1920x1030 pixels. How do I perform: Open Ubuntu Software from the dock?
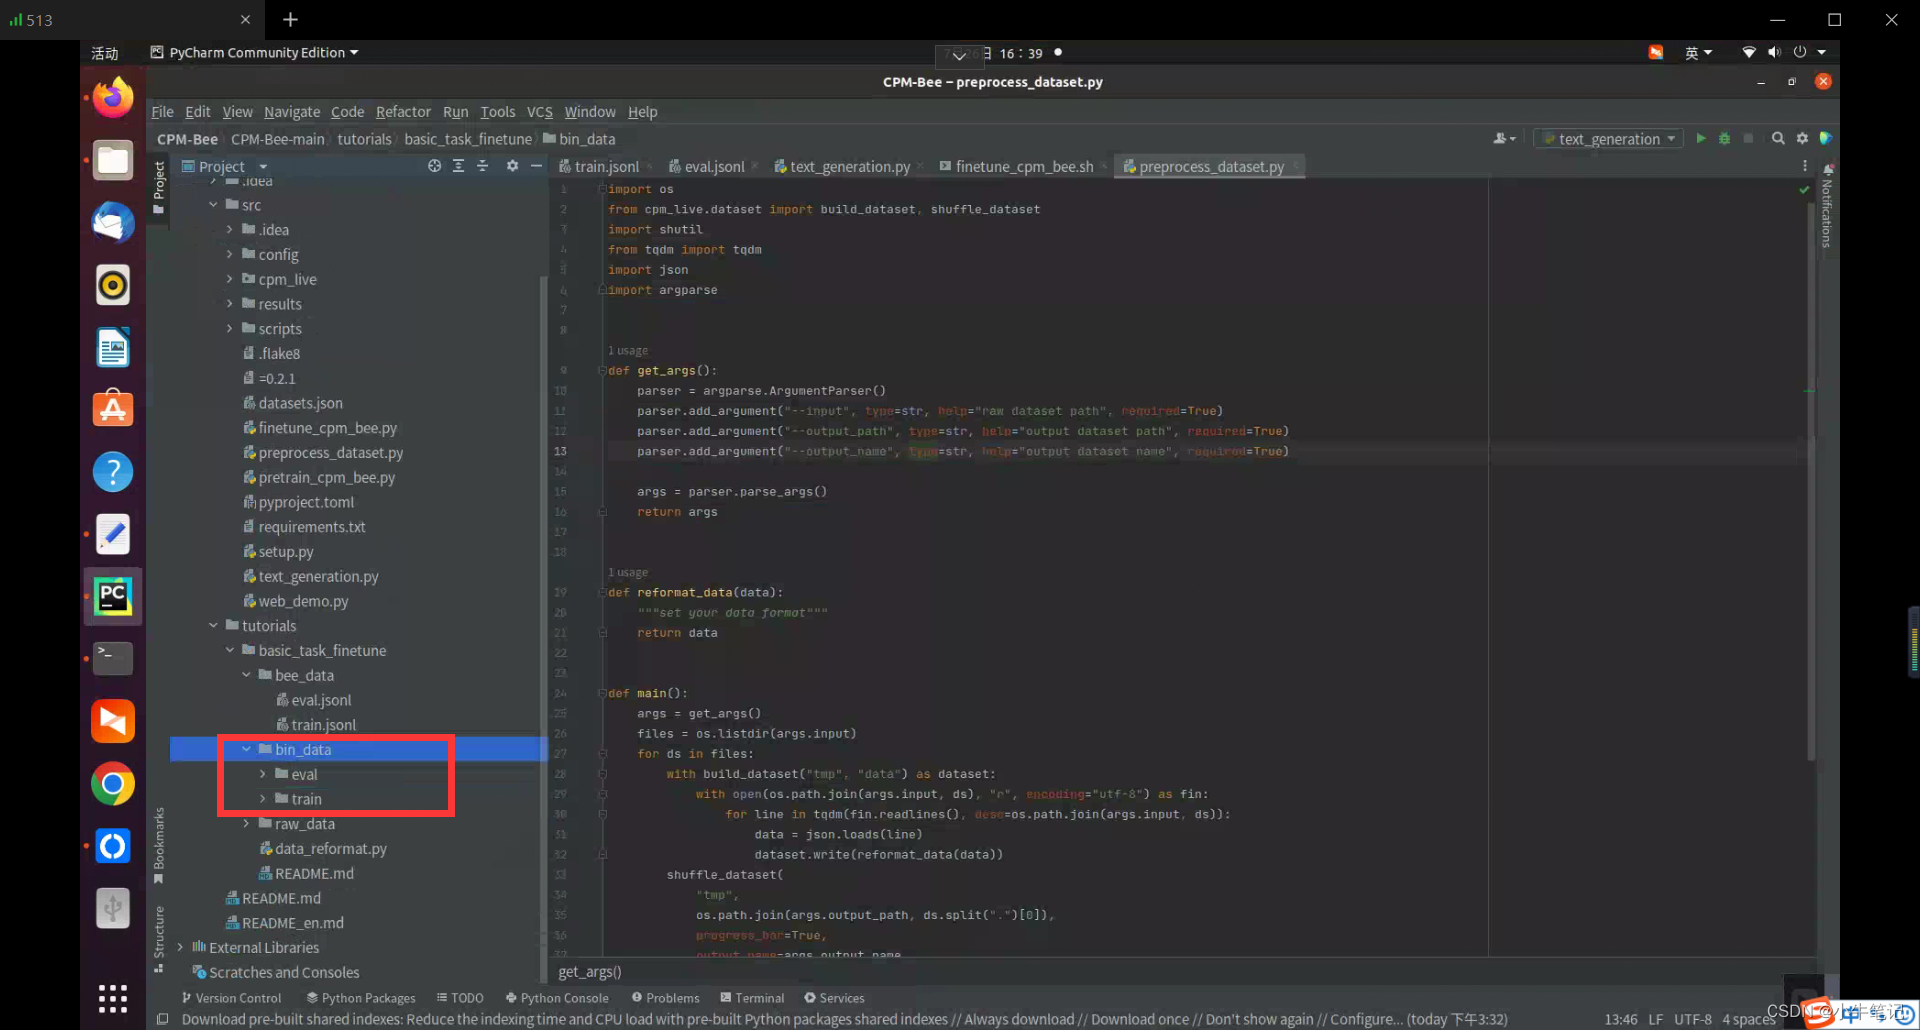[112, 409]
